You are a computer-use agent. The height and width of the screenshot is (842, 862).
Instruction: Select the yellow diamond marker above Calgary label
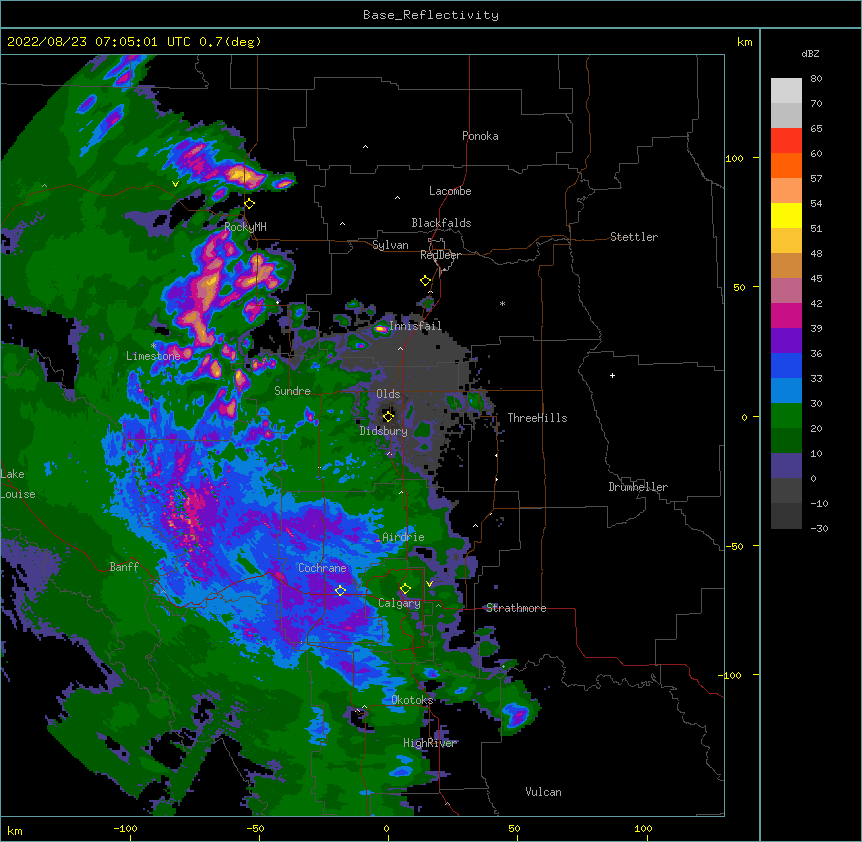tap(405, 589)
